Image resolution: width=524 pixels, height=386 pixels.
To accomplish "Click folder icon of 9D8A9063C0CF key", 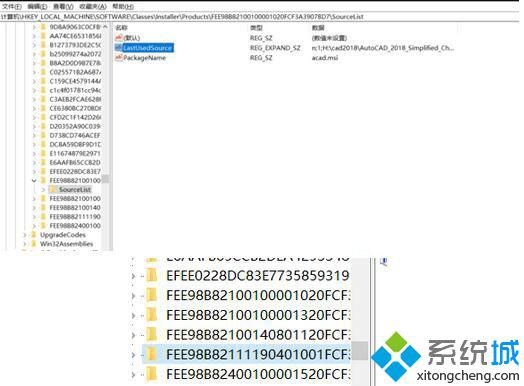I will click(x=43, y=27).
